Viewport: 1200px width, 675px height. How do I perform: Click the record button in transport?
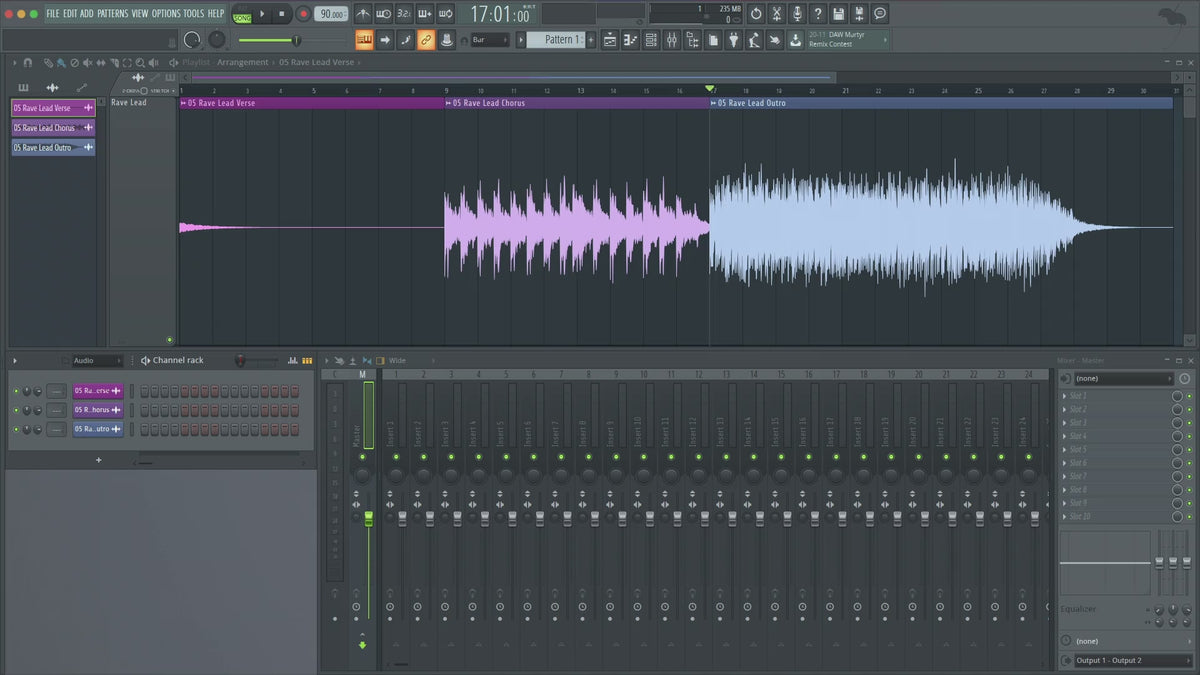coord(303,14)
